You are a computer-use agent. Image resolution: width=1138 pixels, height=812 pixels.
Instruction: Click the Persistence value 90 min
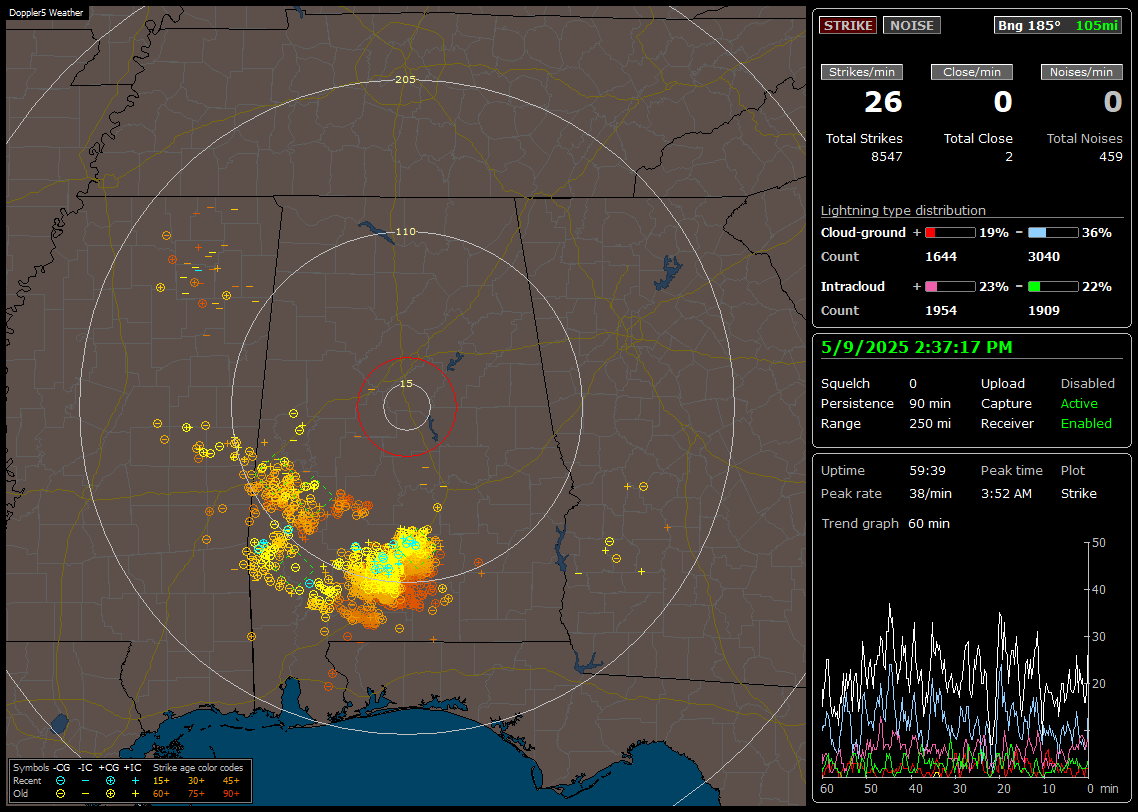point(930,403)
